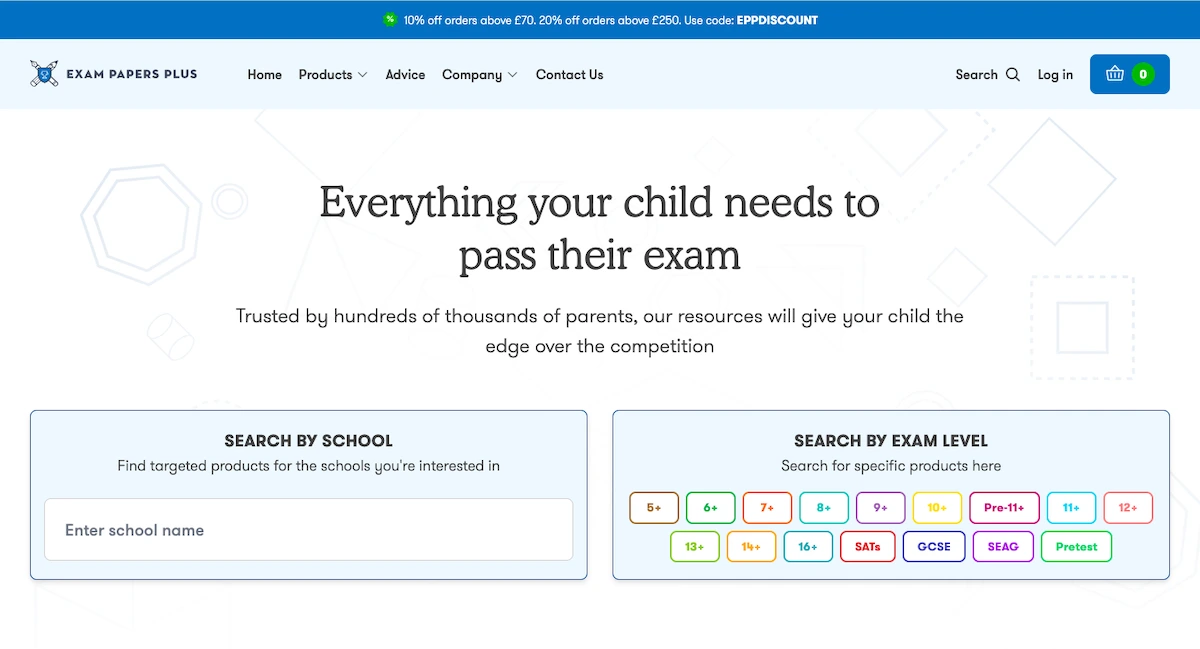
Task: Select the Pretest exam level
Action: (x=1076, y=547)
